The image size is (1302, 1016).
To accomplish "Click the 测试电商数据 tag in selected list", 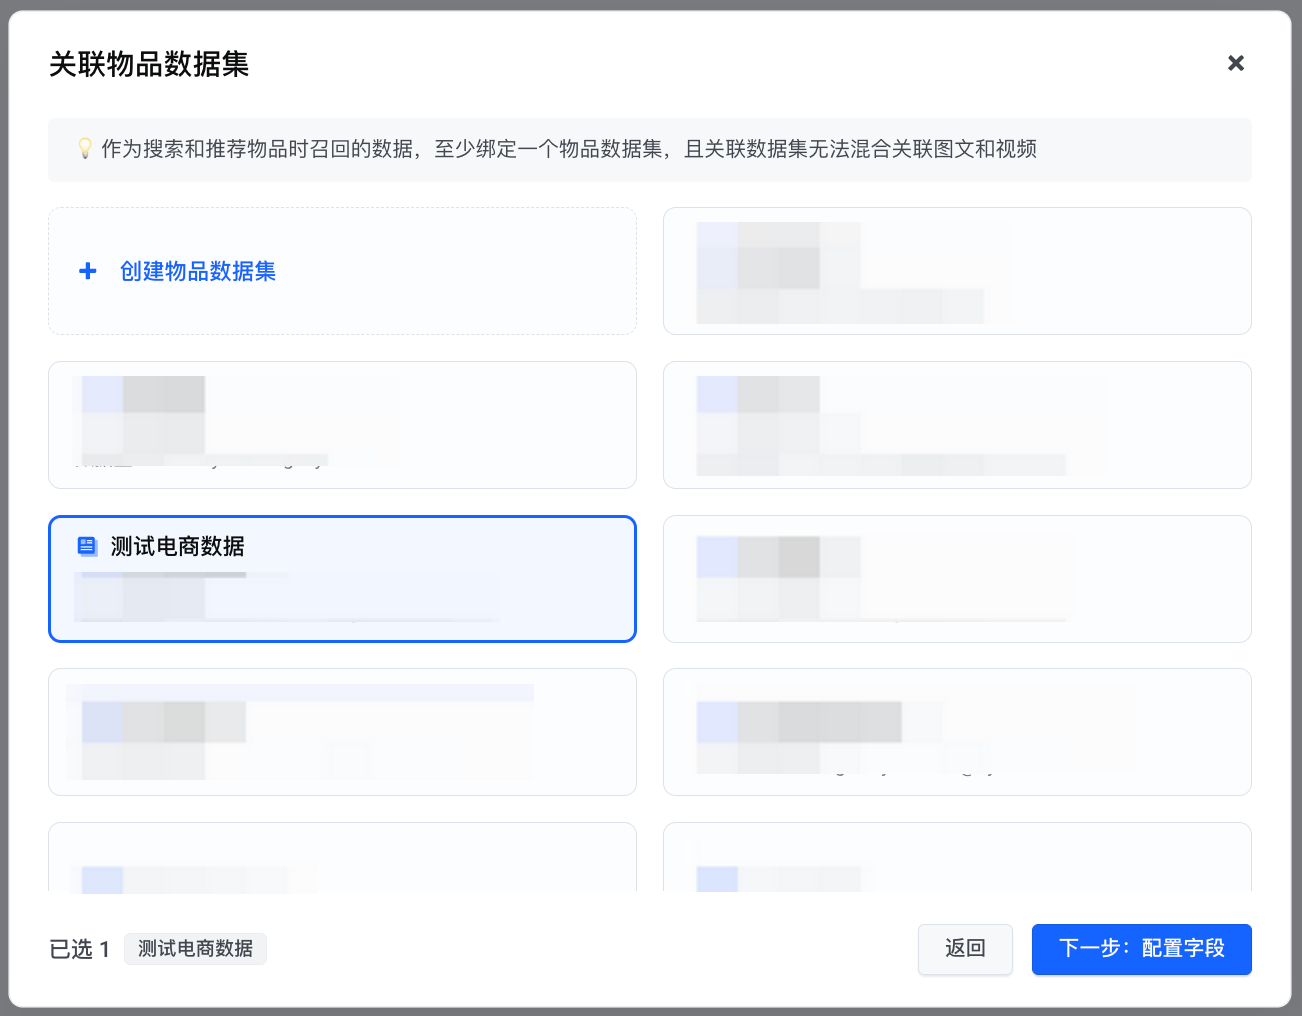I will click(x=195, y=949).
